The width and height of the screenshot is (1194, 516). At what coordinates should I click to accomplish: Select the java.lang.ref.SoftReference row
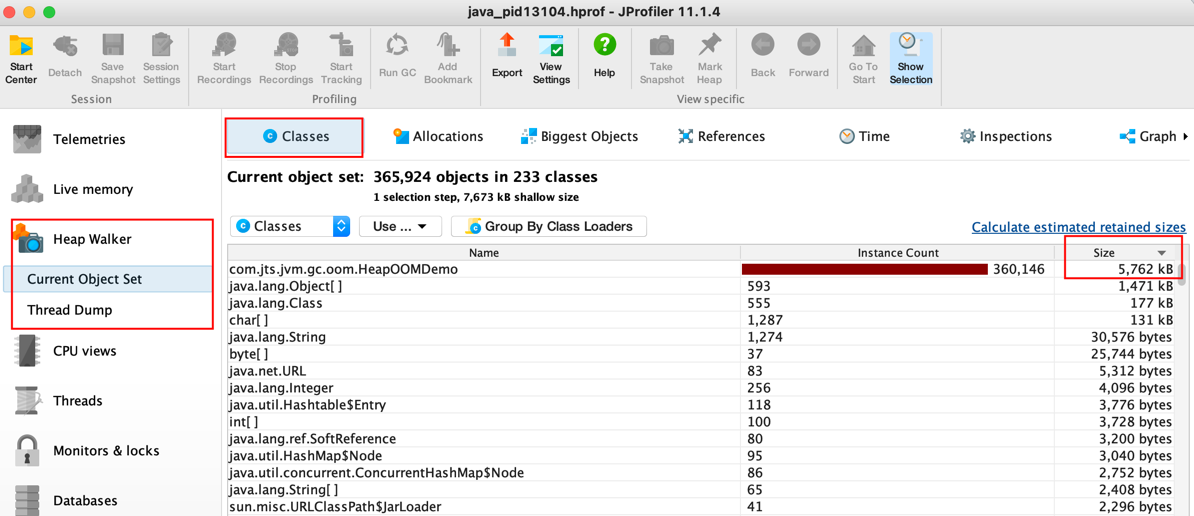pos(702,439)
